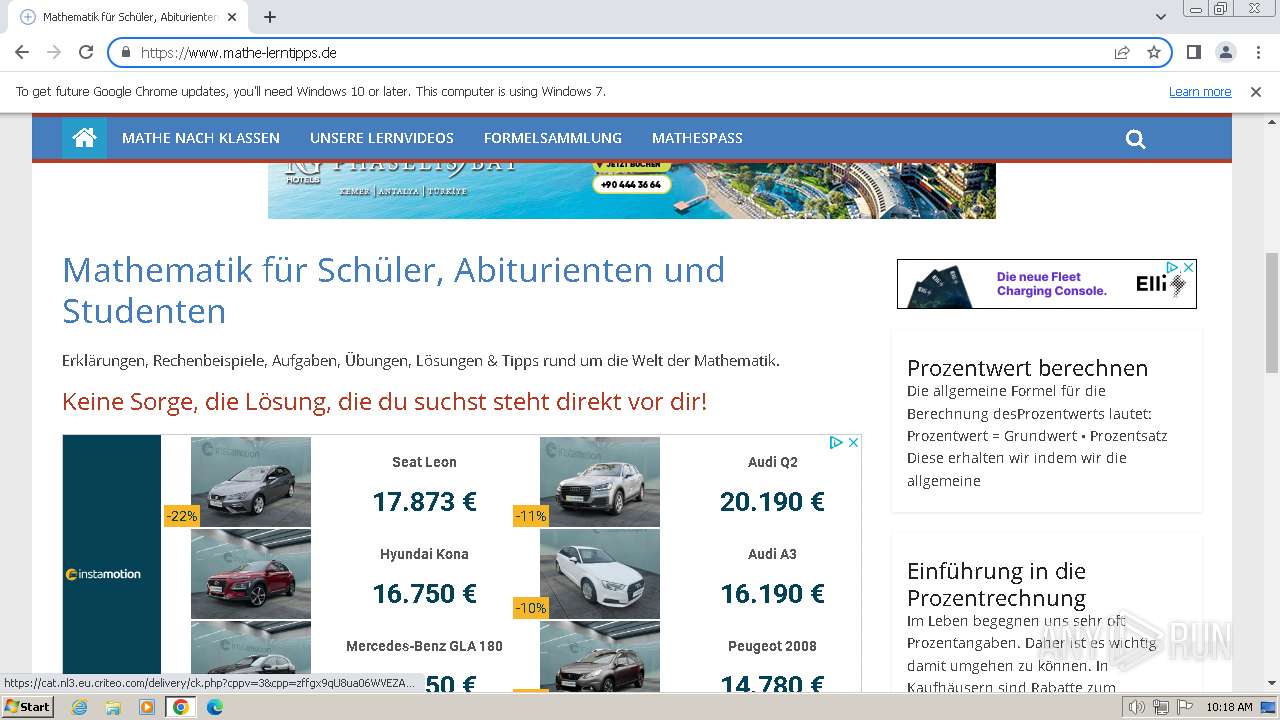Dismiss the Chrome update notification bar
Screen dimensions: 1280x720
[1256, 92]
